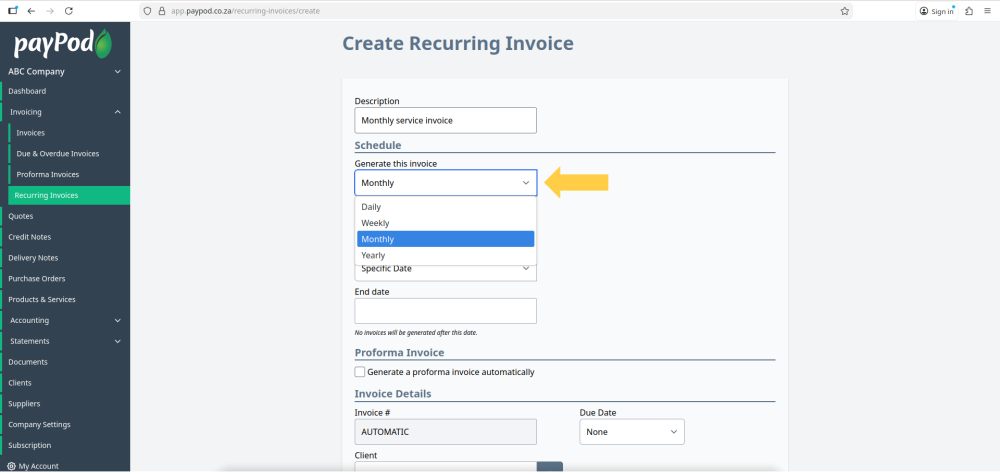Viewport: 1000px width, 474px height.
Task: Expand the ABC Company selector
Action: 64,71
